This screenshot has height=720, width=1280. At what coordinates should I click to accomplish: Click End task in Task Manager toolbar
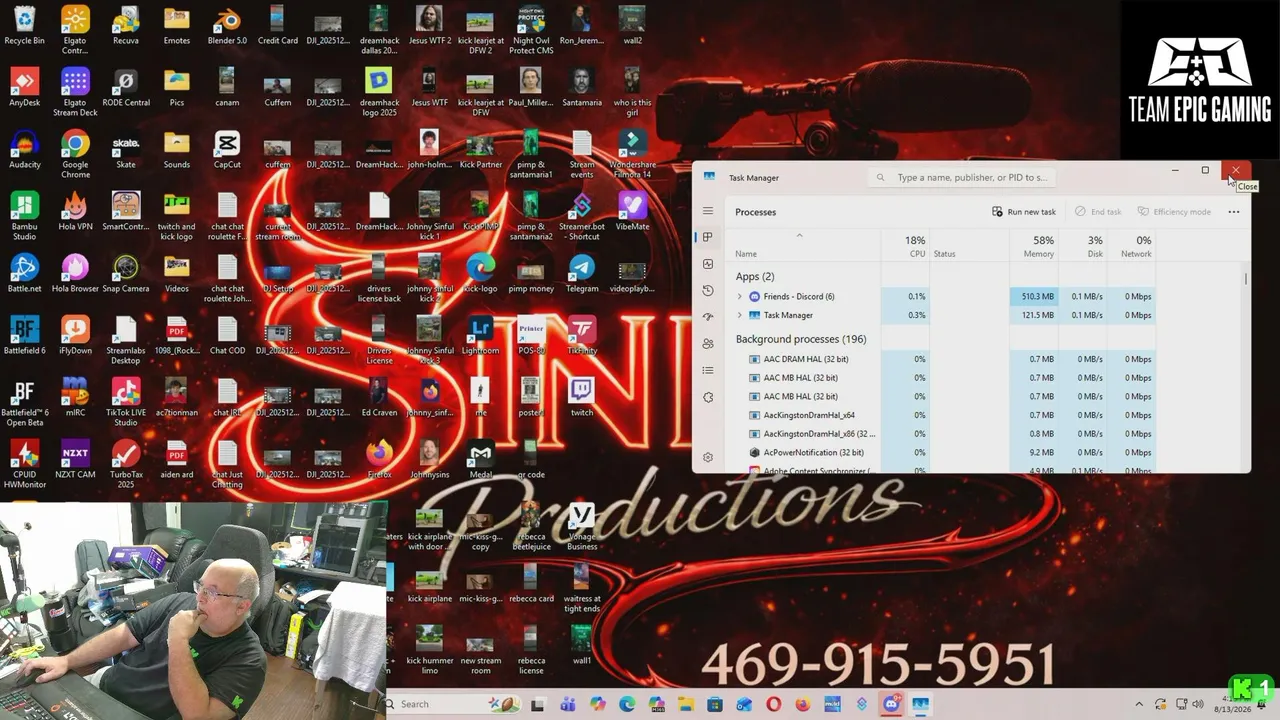[1098, 212]
